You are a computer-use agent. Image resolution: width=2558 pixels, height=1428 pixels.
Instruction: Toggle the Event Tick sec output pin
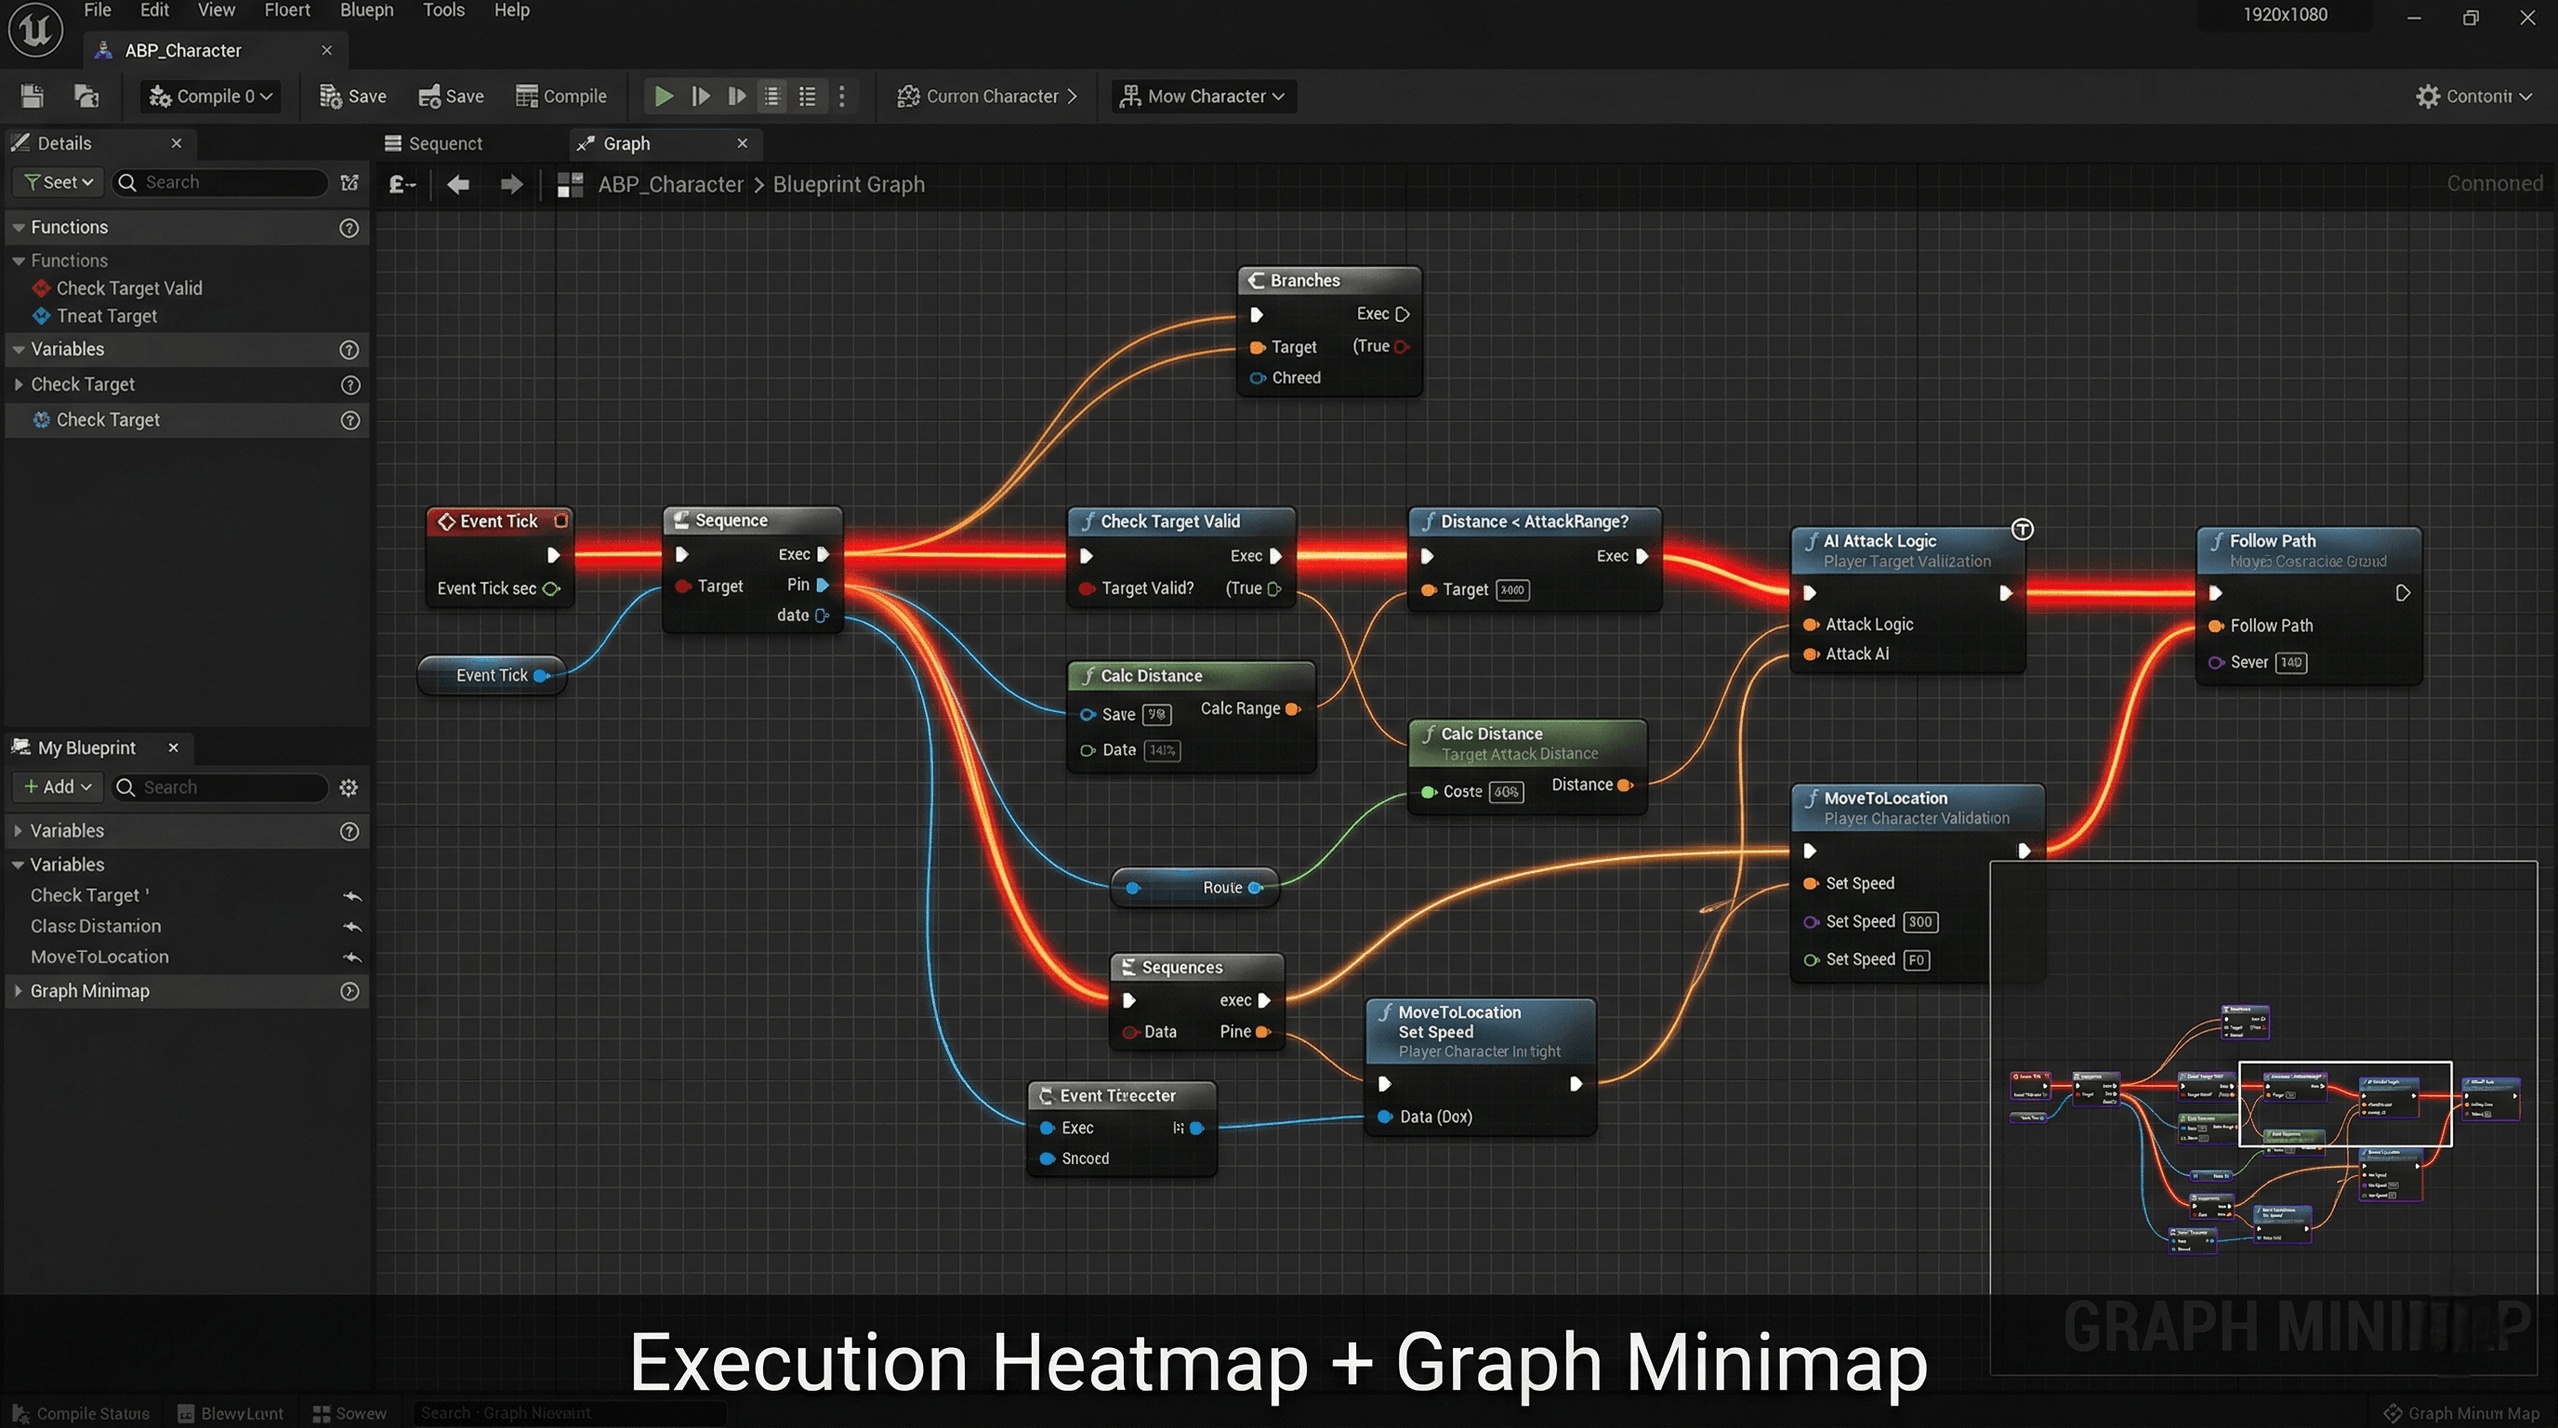click(551, 589)
